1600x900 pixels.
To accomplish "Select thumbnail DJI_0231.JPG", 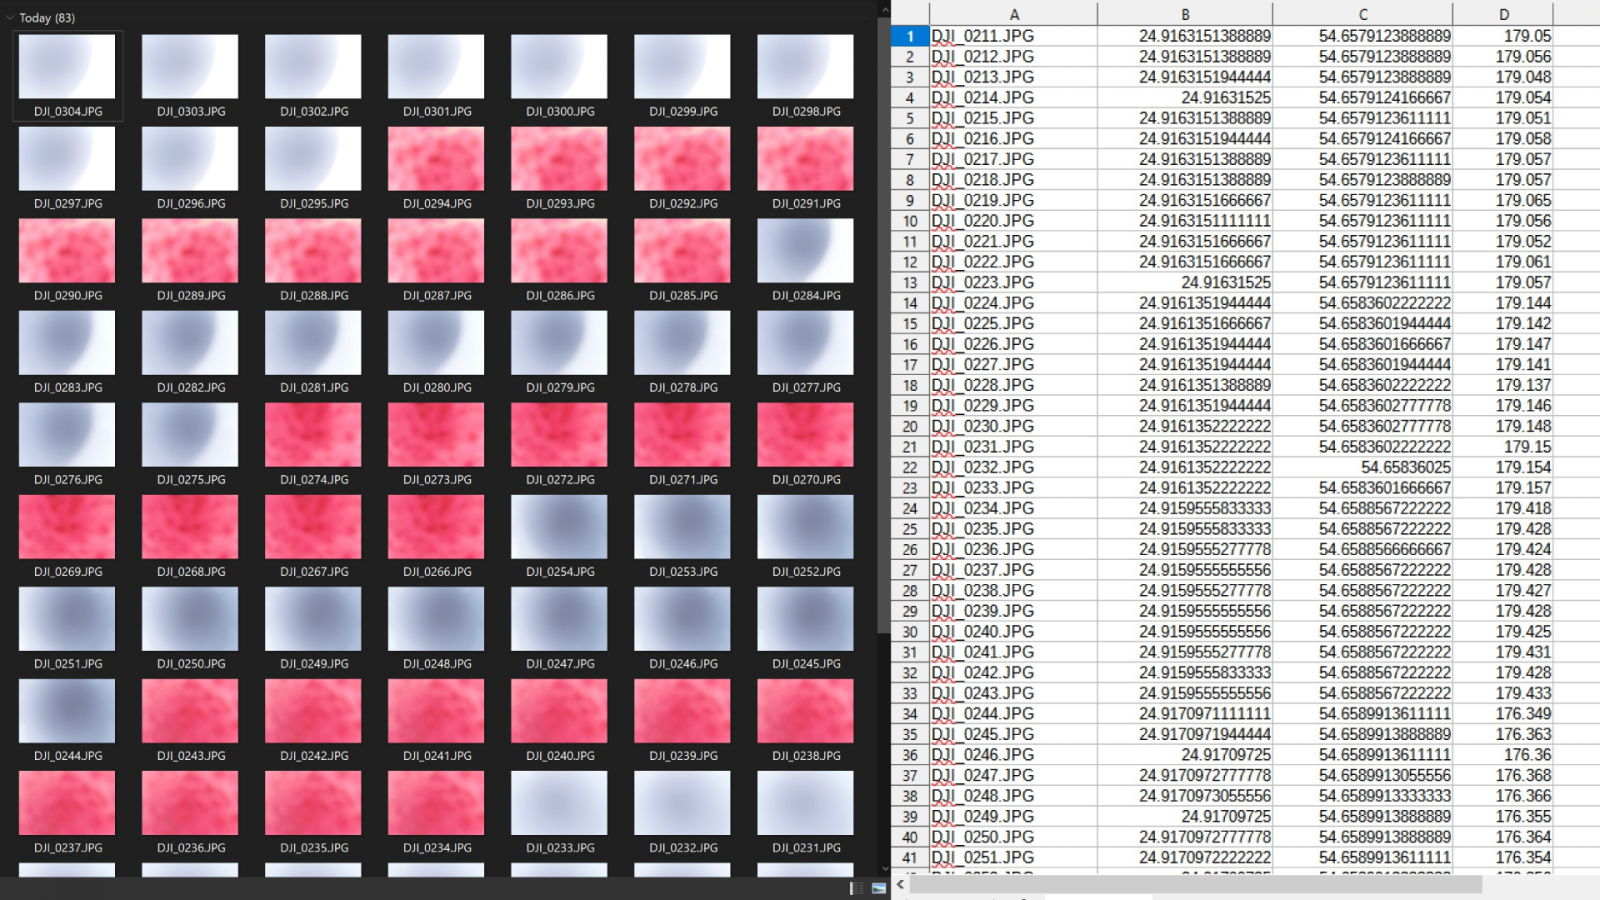I will tap(805, 803).
